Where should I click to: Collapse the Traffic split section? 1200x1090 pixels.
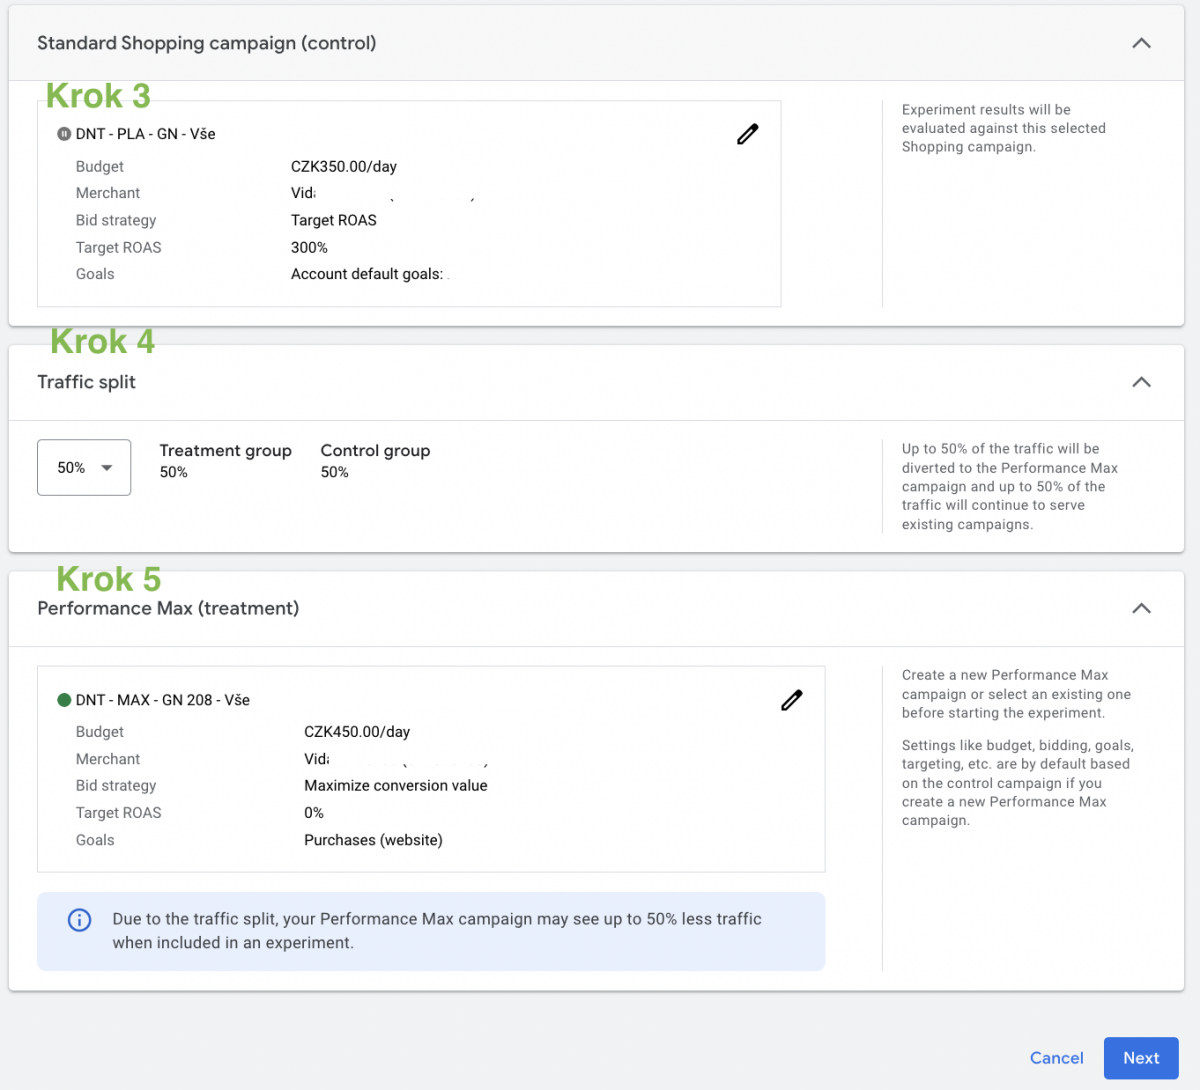coord(1141,382)
